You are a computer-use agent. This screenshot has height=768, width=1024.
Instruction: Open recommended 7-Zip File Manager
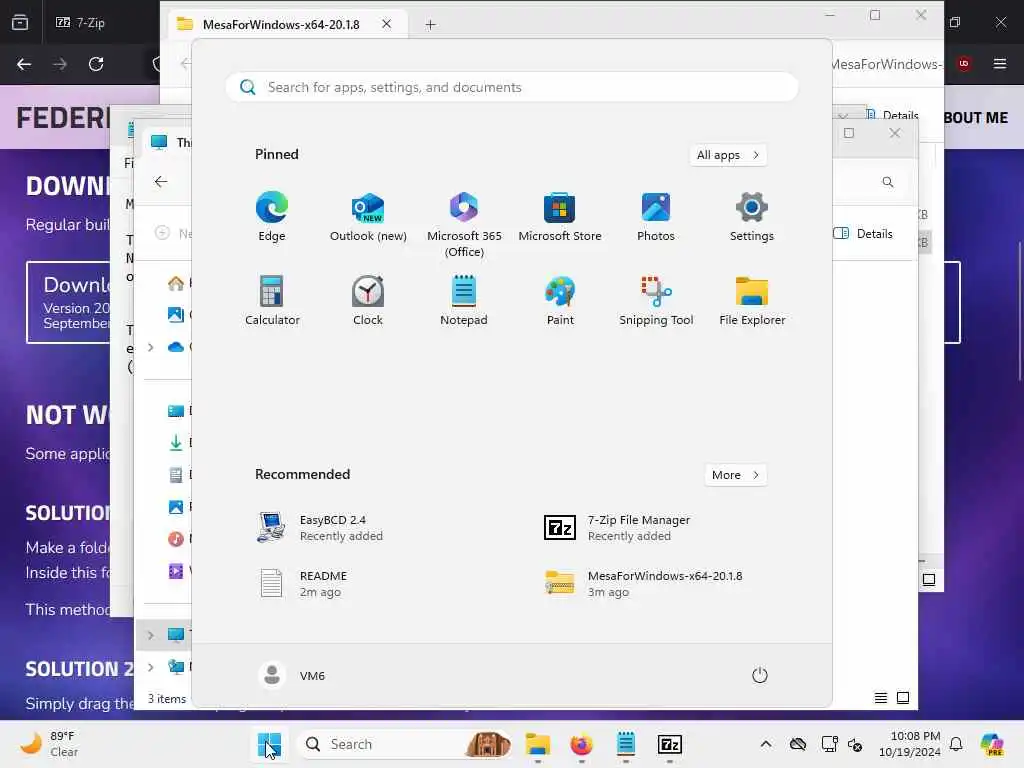(x=617, y=528)
